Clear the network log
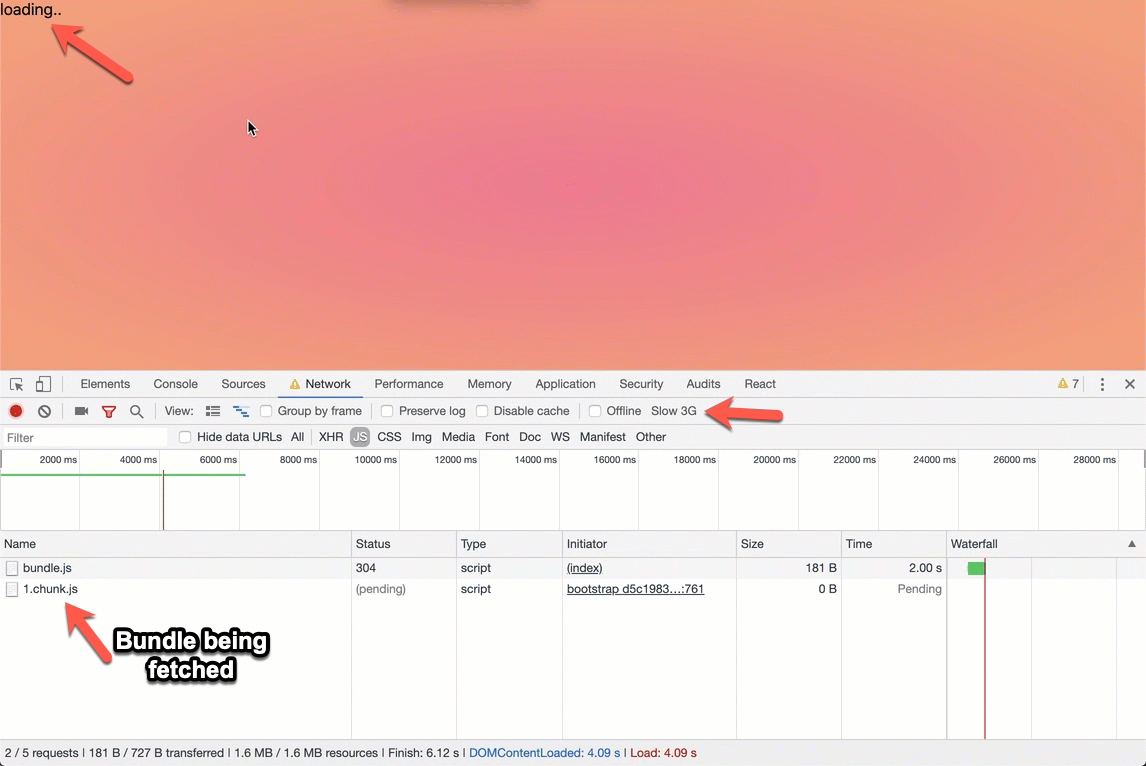1146x766 pixels. tap(45, 411)
